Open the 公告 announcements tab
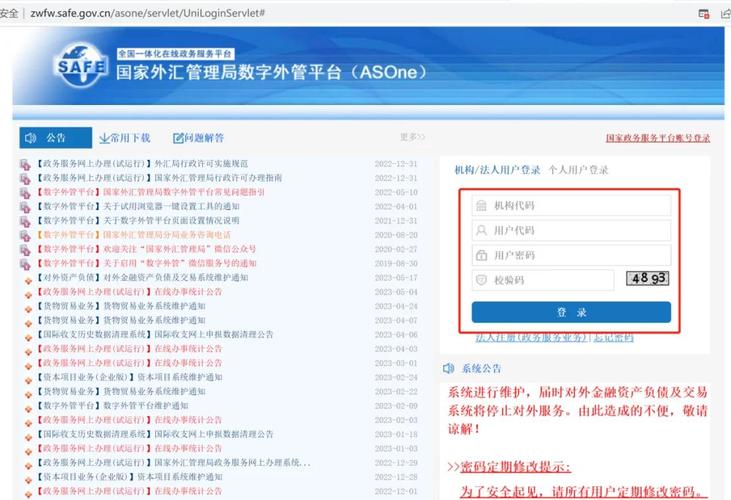 (55, 138)
